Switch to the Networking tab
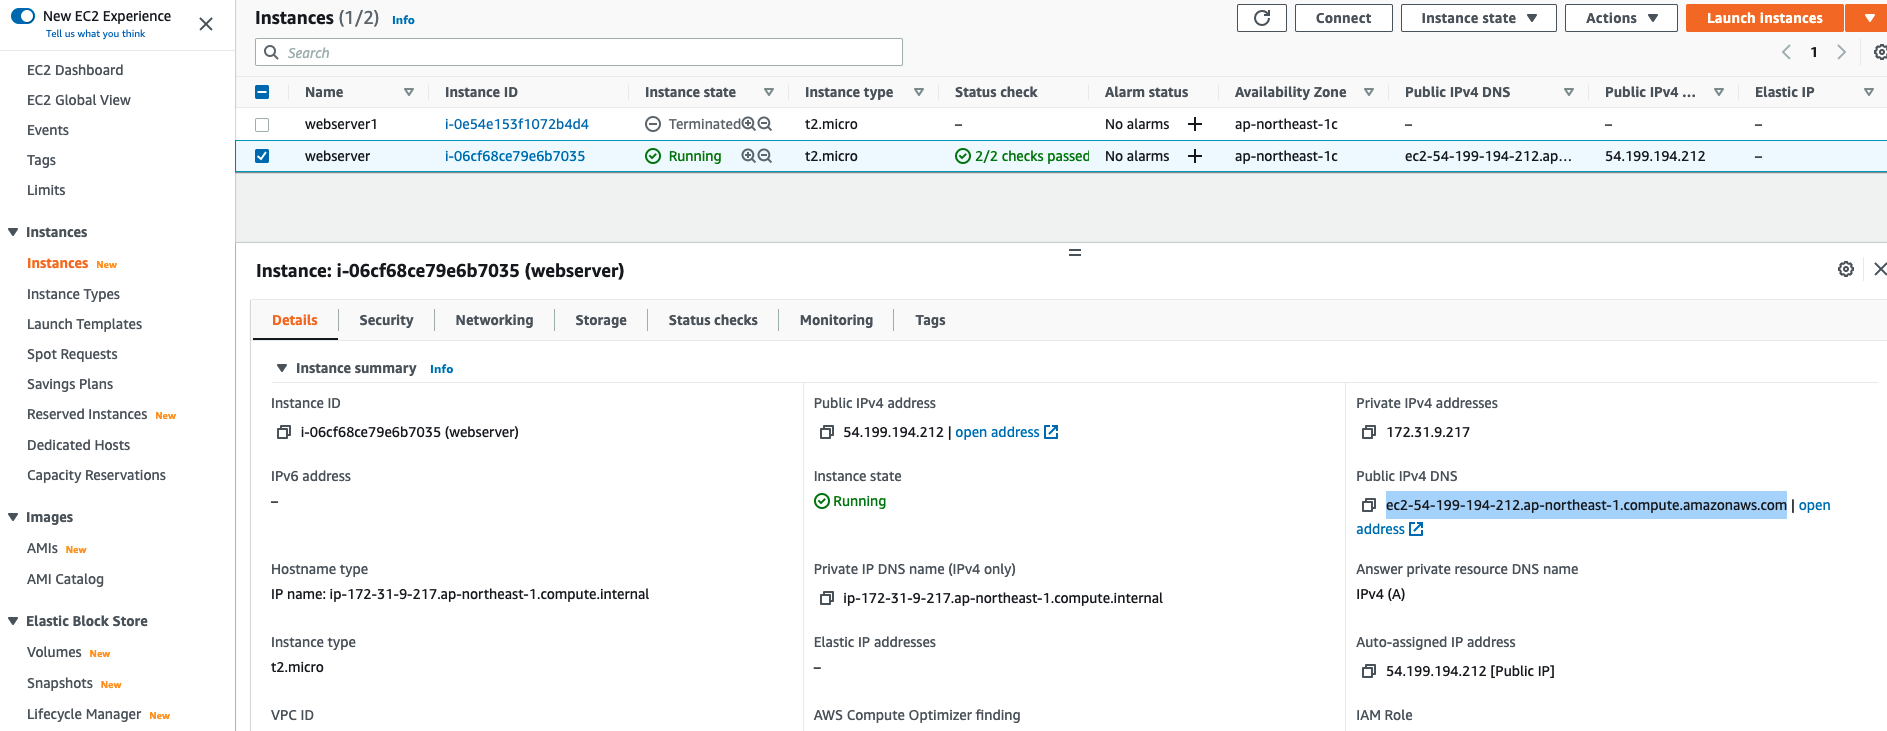 click(x=494, y=320)
